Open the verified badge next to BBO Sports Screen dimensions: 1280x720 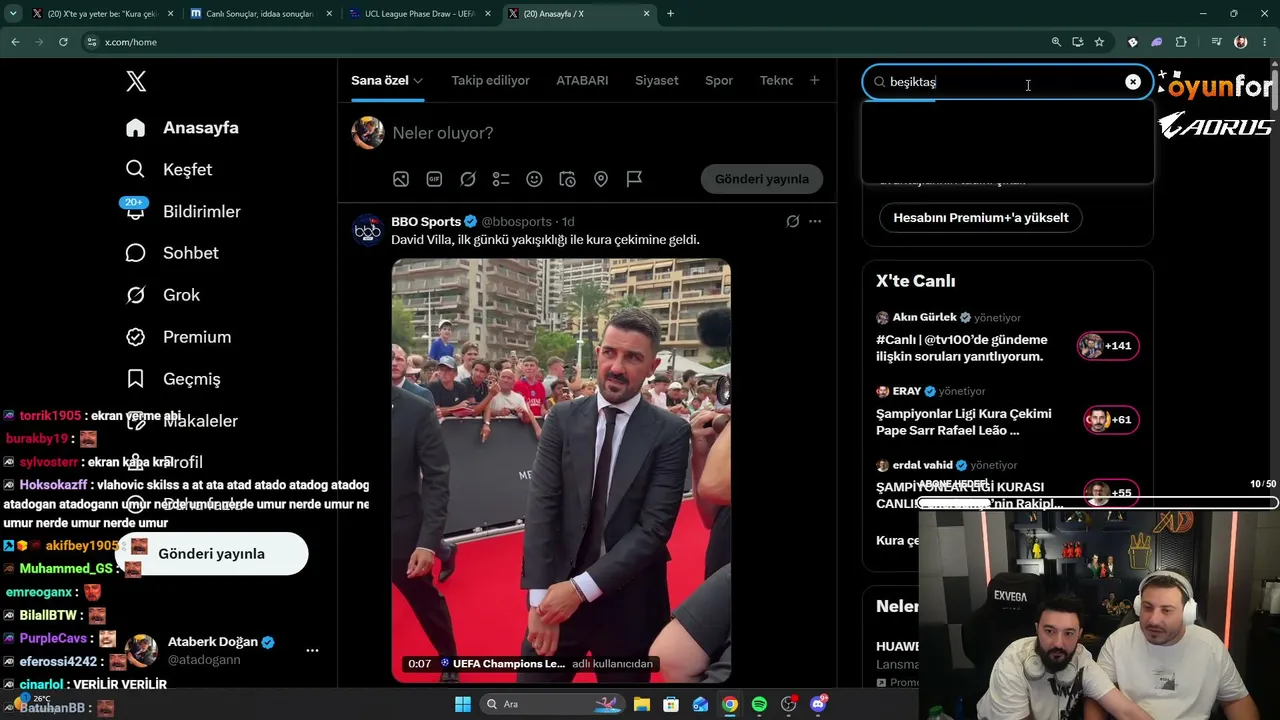coord(471,221)
